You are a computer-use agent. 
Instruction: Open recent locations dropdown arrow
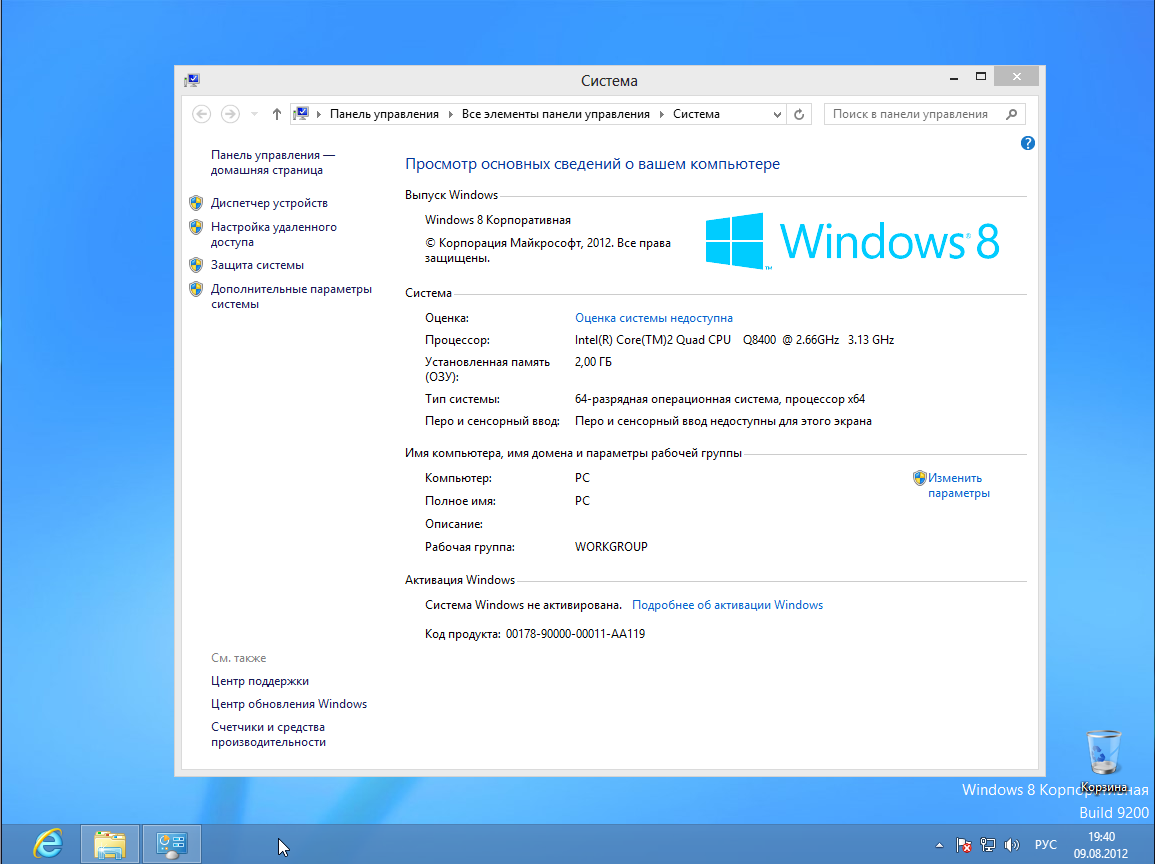coord(254,114)
